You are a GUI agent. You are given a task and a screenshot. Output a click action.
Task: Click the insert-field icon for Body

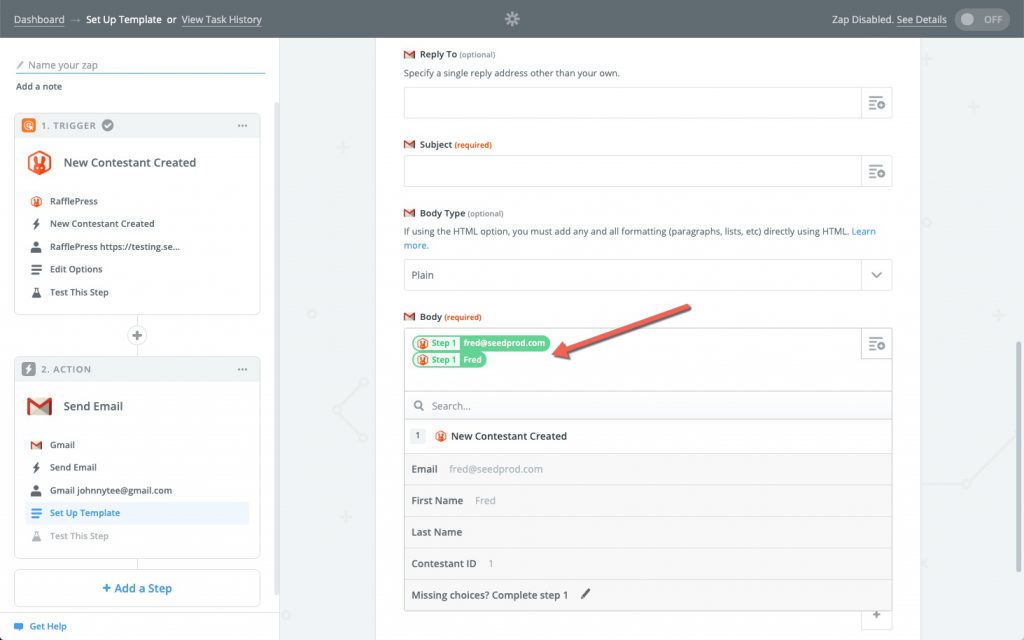876,344
